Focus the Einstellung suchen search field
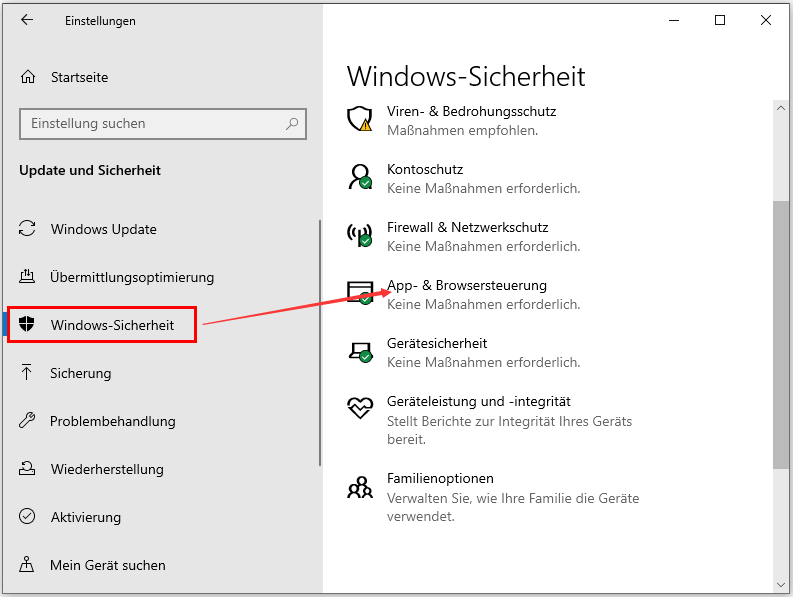 click(x=163, y=123)
